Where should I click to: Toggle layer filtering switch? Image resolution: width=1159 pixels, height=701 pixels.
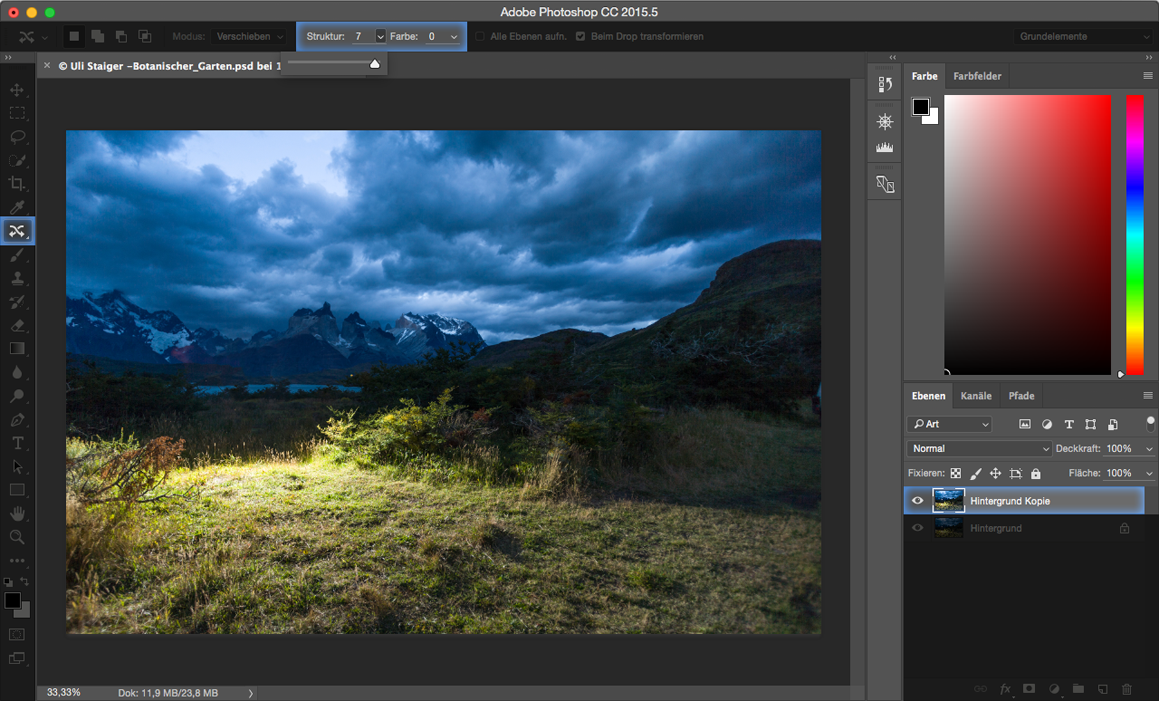coord(1150,424)
